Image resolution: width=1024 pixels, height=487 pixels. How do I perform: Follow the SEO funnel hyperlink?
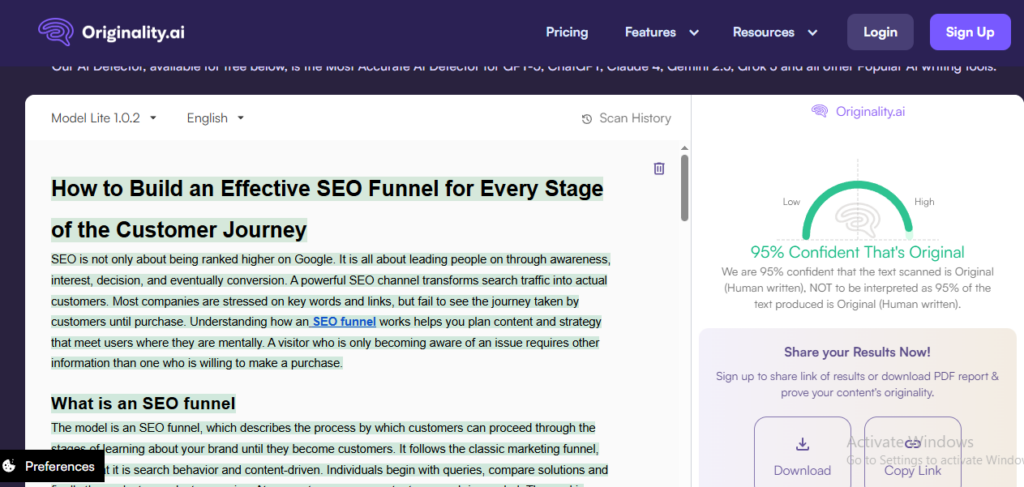[x=343, y=322]
